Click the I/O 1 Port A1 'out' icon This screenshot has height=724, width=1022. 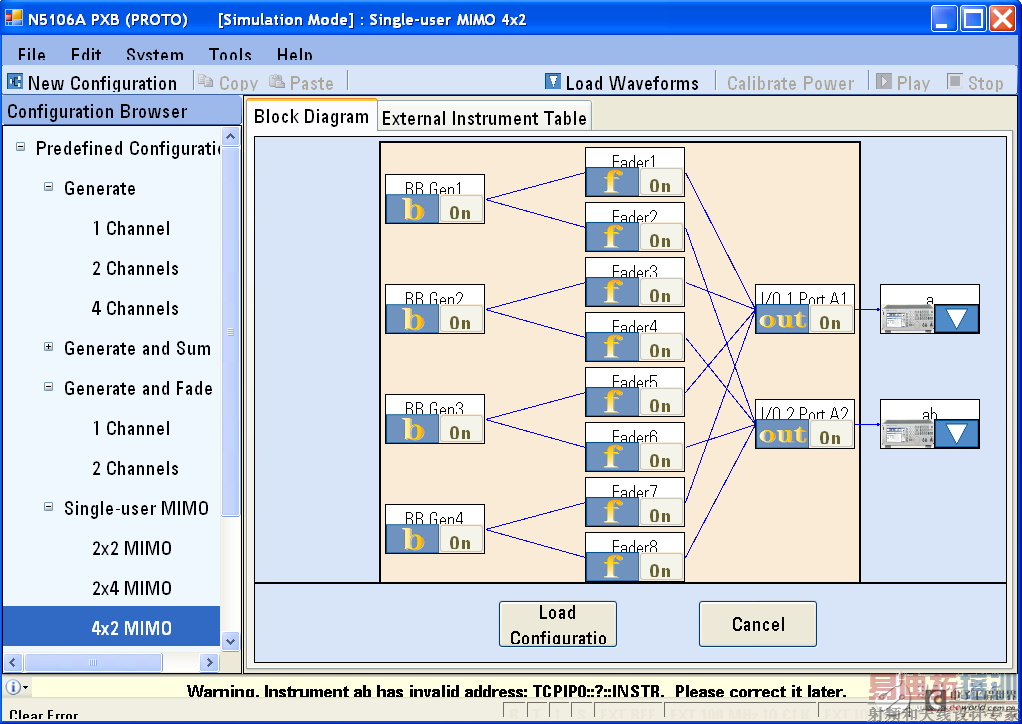pos(782,320)
